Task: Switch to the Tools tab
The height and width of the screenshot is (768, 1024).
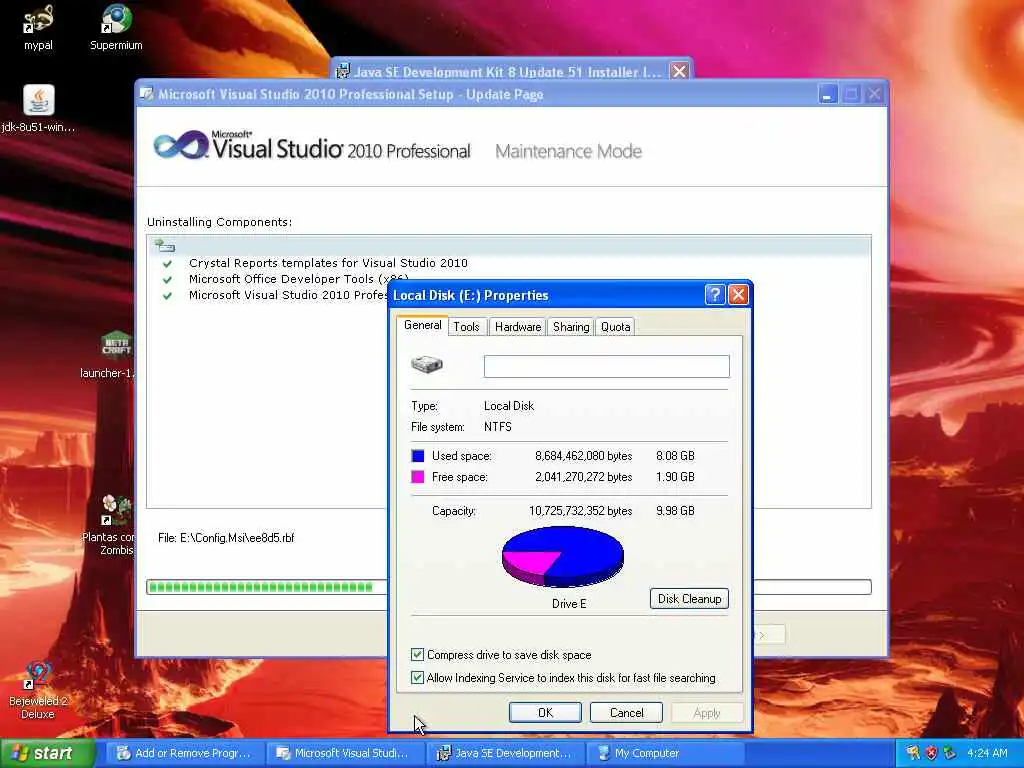Action: 466,327
